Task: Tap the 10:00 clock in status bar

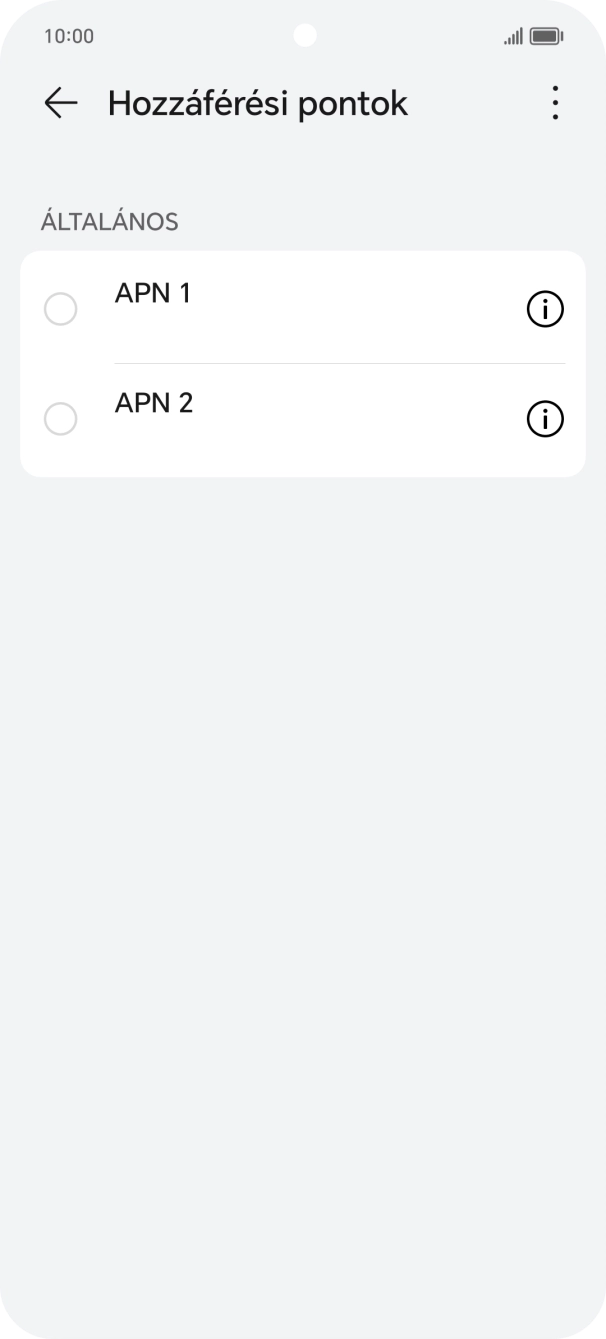Action: click(69, 37)
